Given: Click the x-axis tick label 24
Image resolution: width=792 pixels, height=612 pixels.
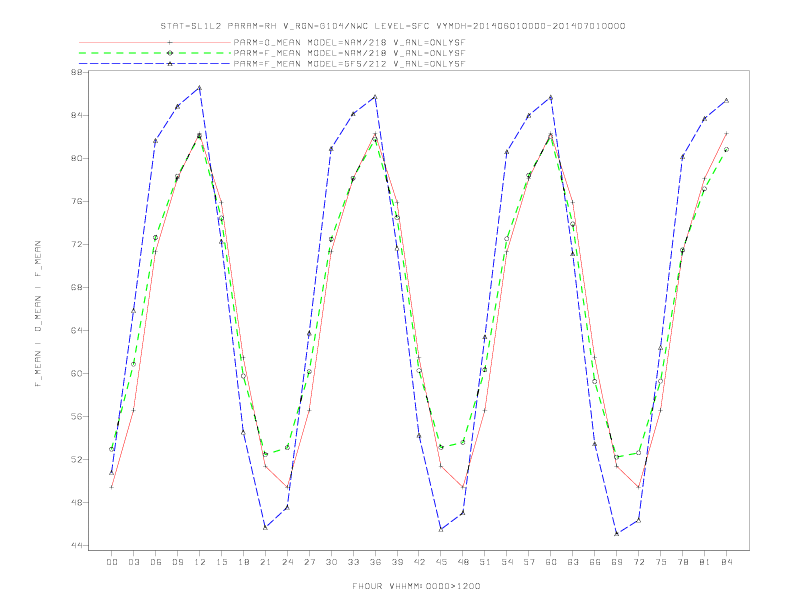Looking at the screenshot, I should (287, 562).
